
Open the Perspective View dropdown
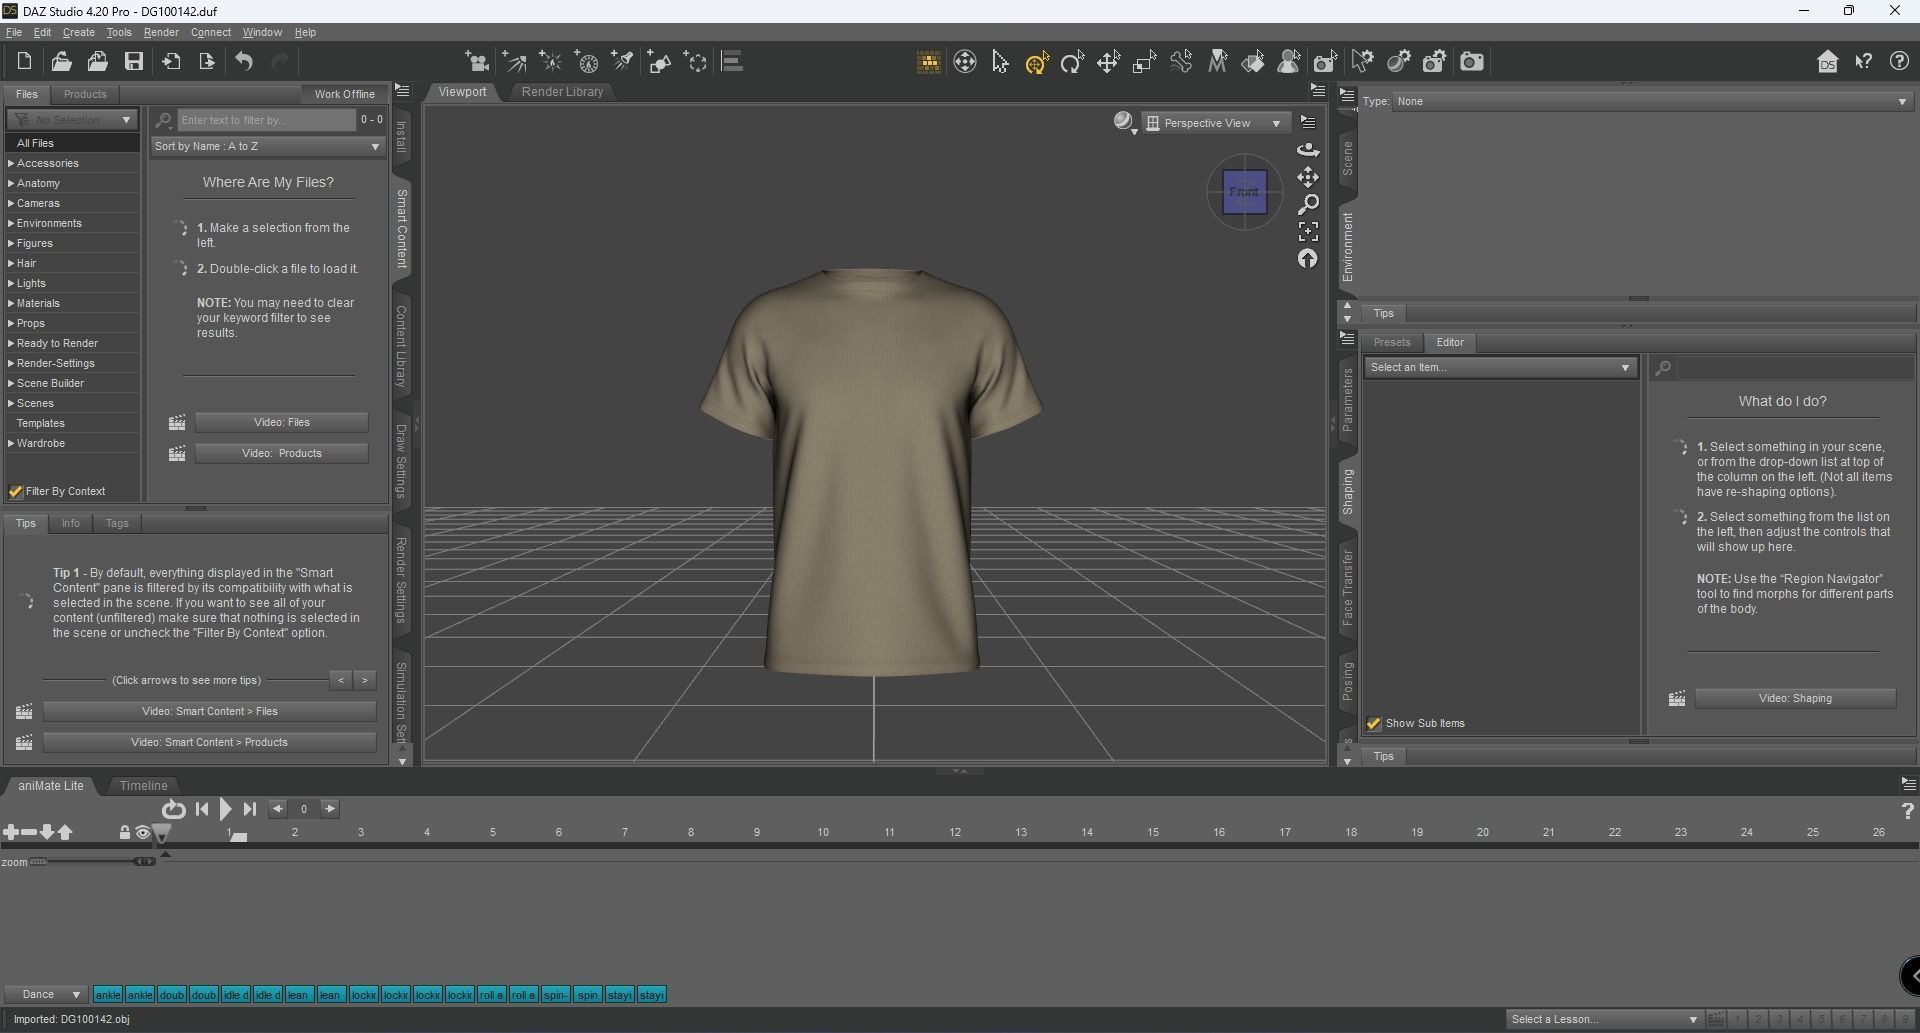(1215, 123)
